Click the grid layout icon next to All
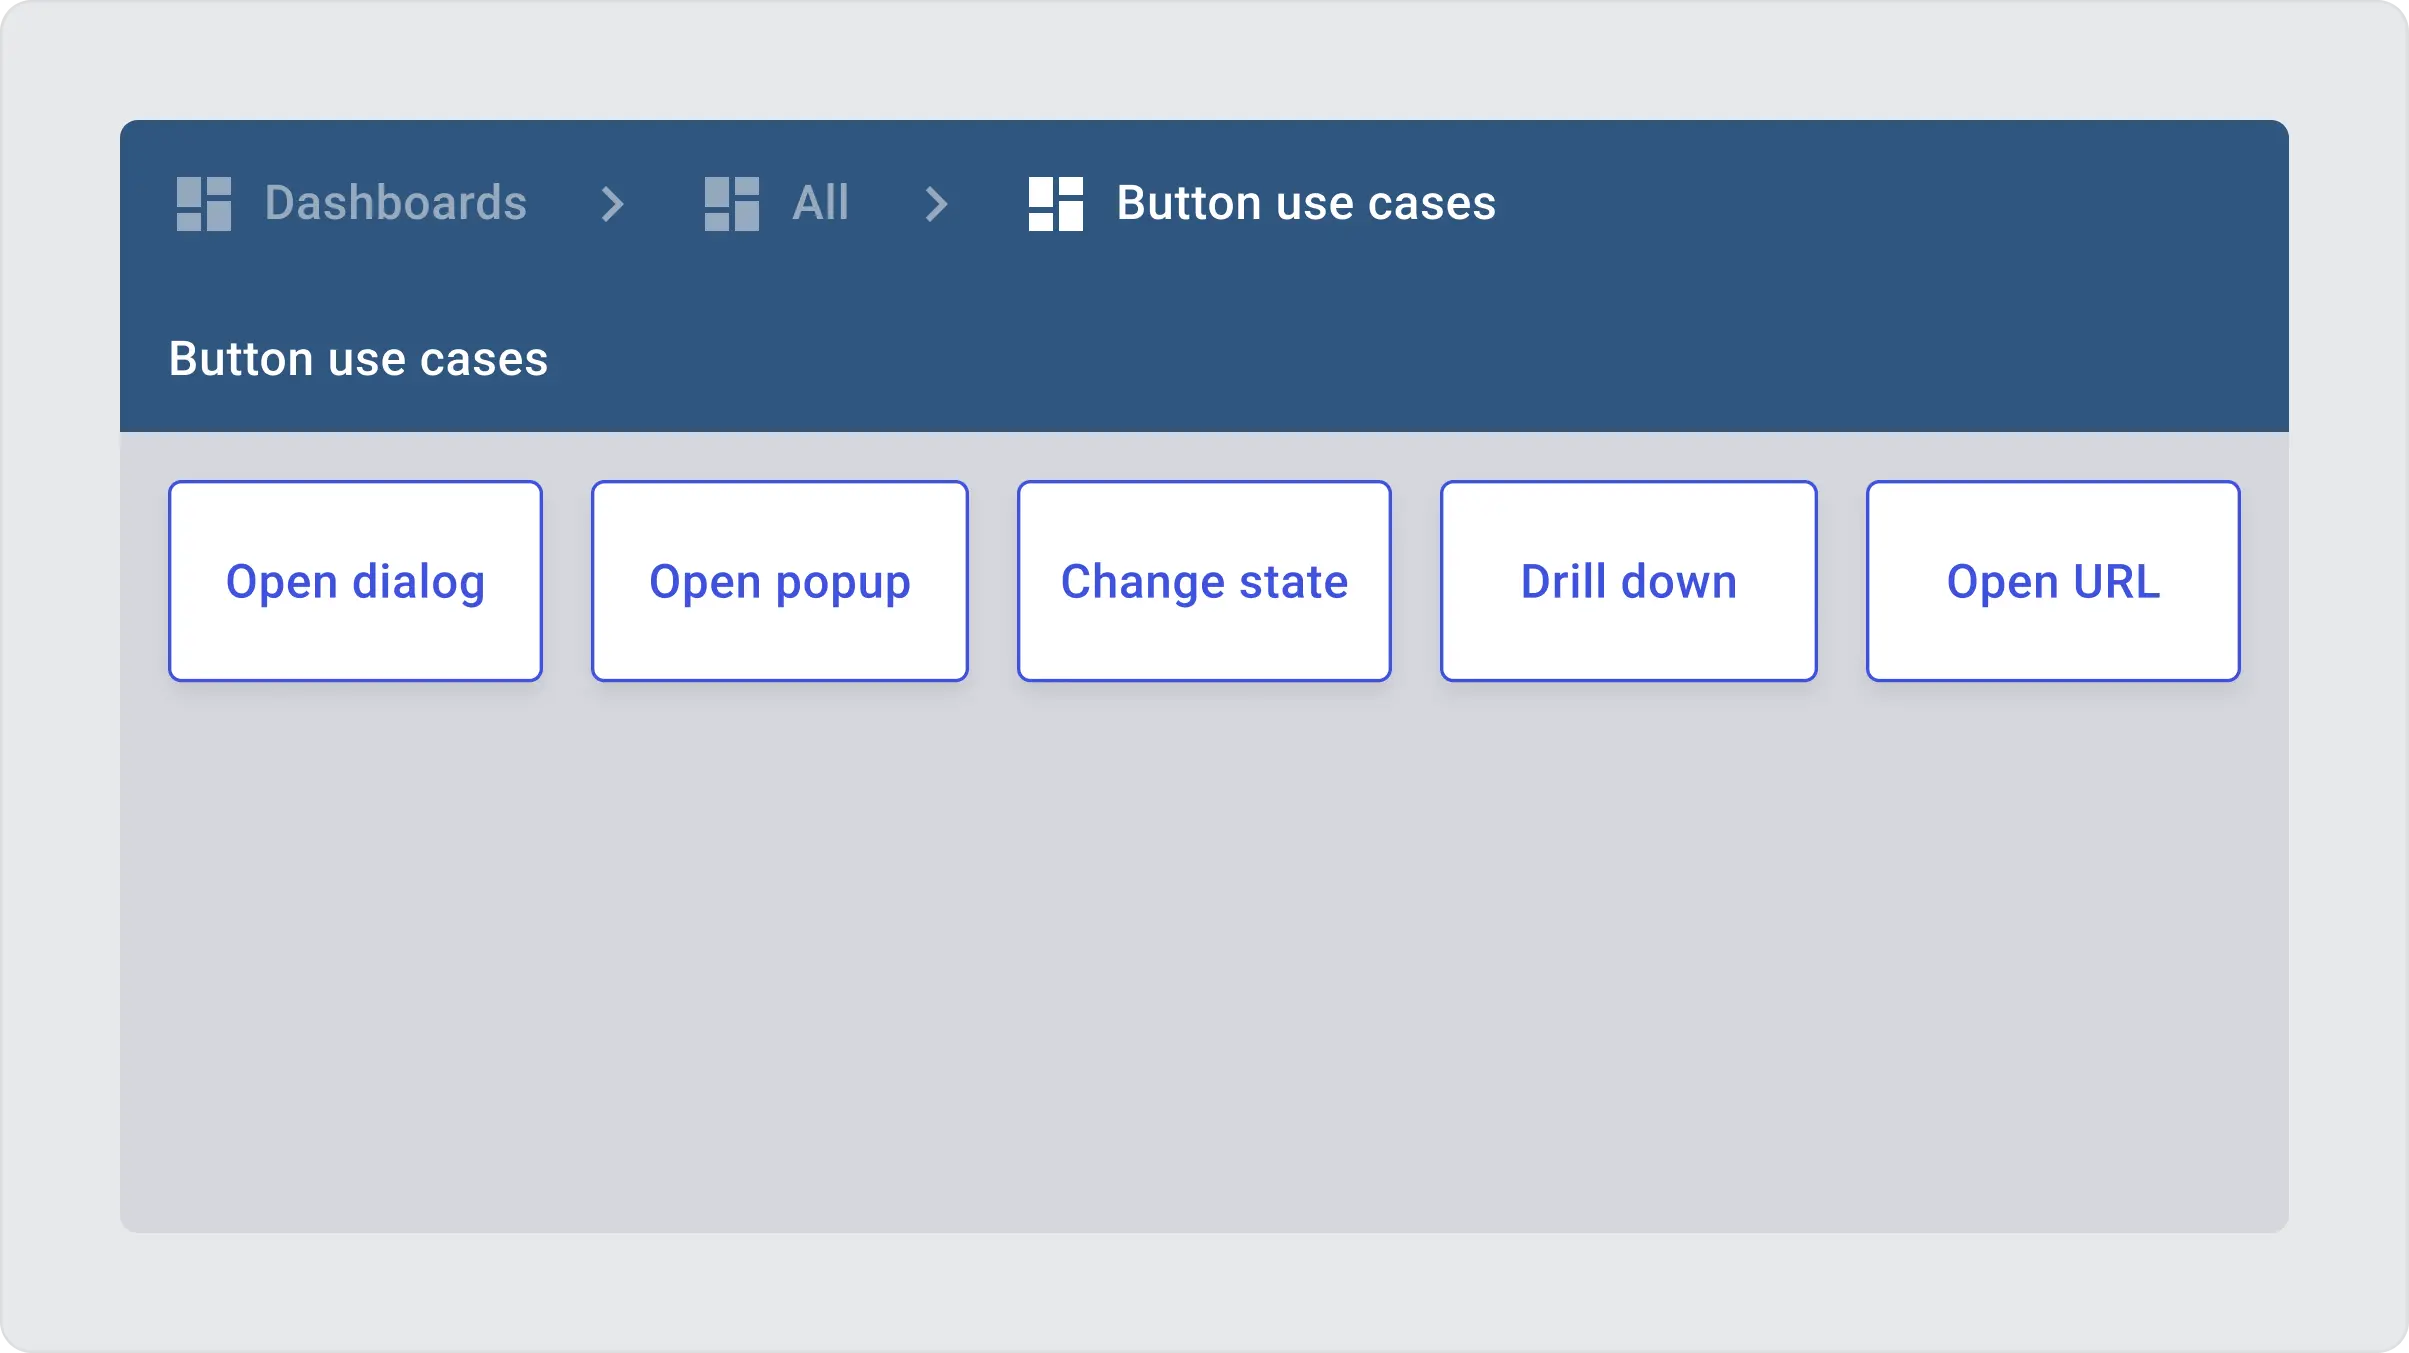The width and height of the screenshot is (2409, 1353). [731, 202]
